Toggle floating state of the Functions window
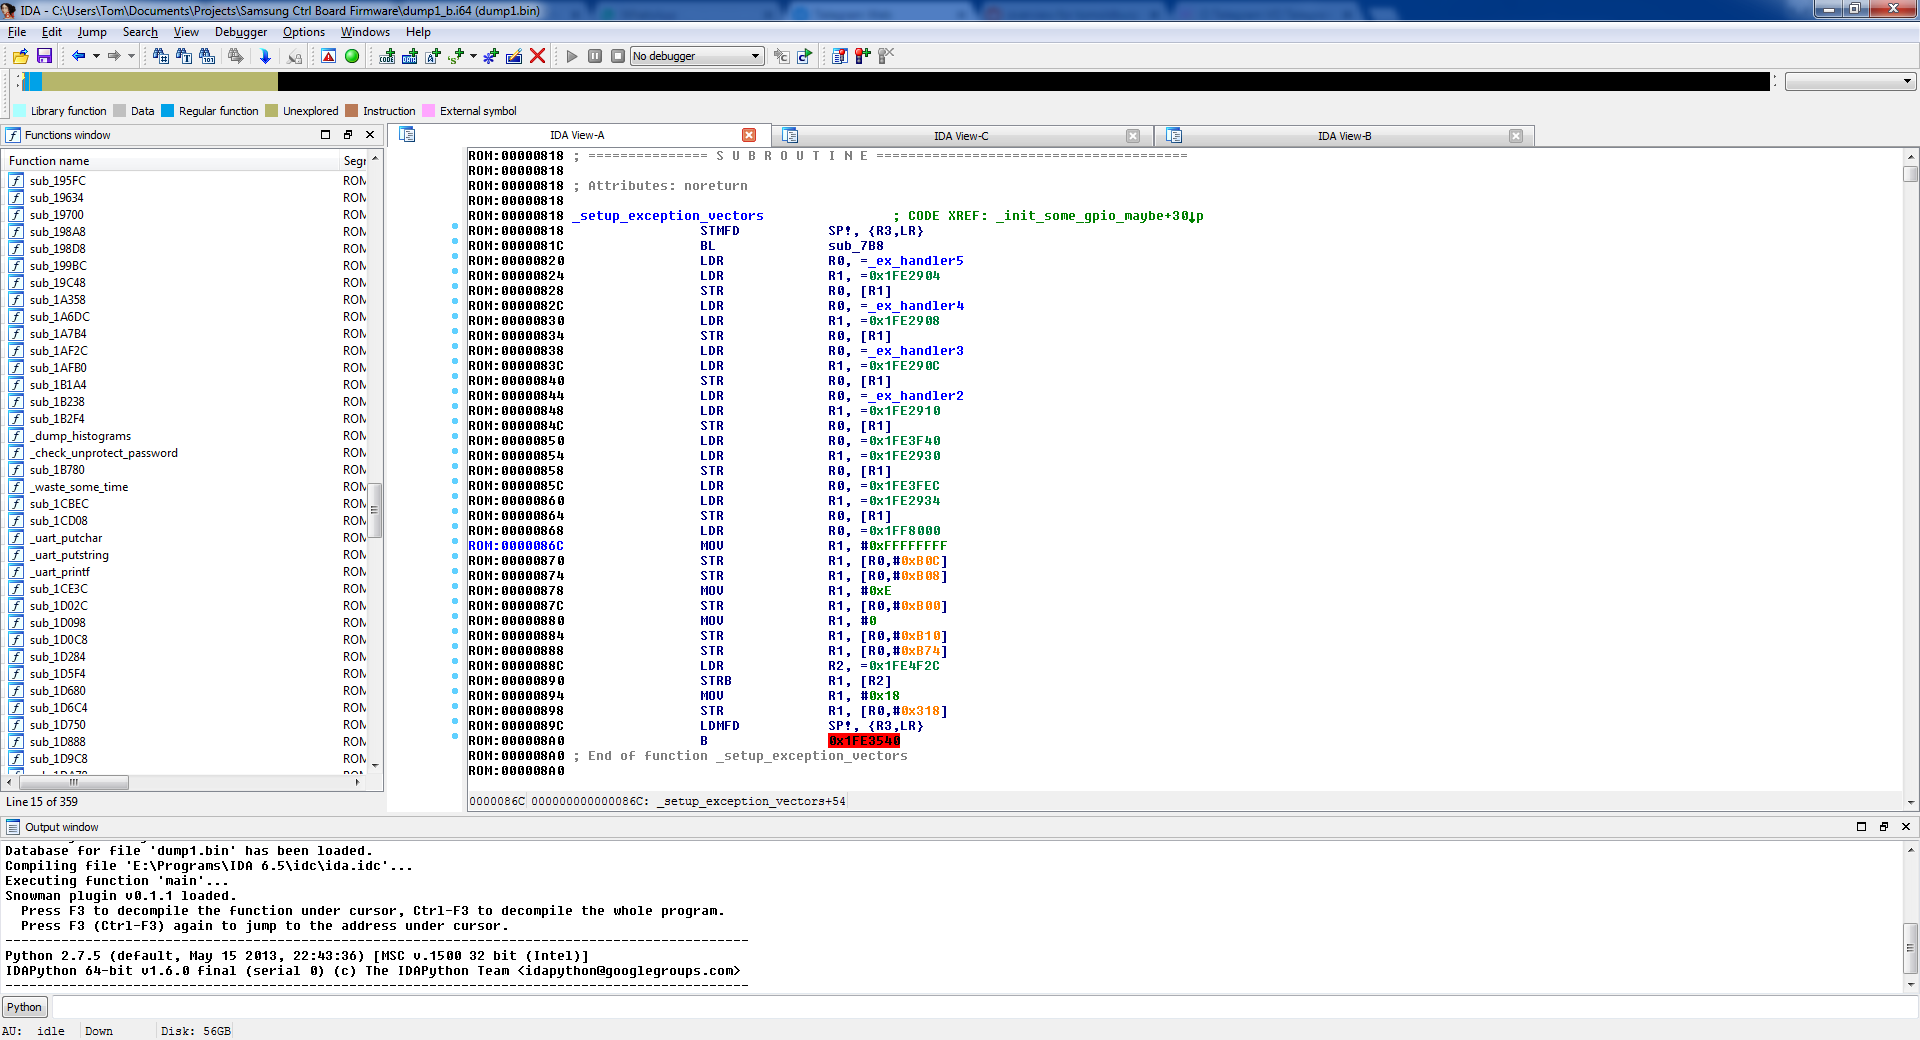 click(348, 135)
